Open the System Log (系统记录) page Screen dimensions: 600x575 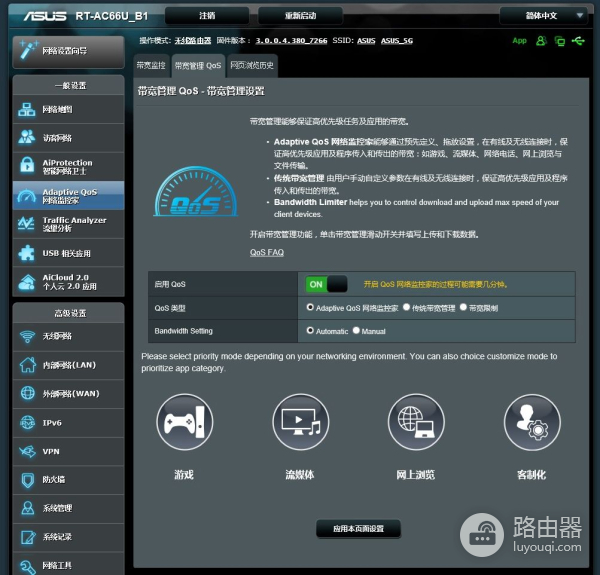pos(68,537)
